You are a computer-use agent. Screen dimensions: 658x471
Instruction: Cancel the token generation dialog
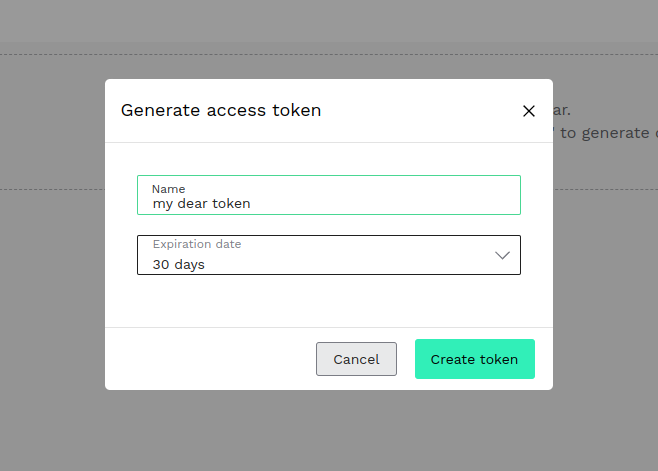point(356,359)
